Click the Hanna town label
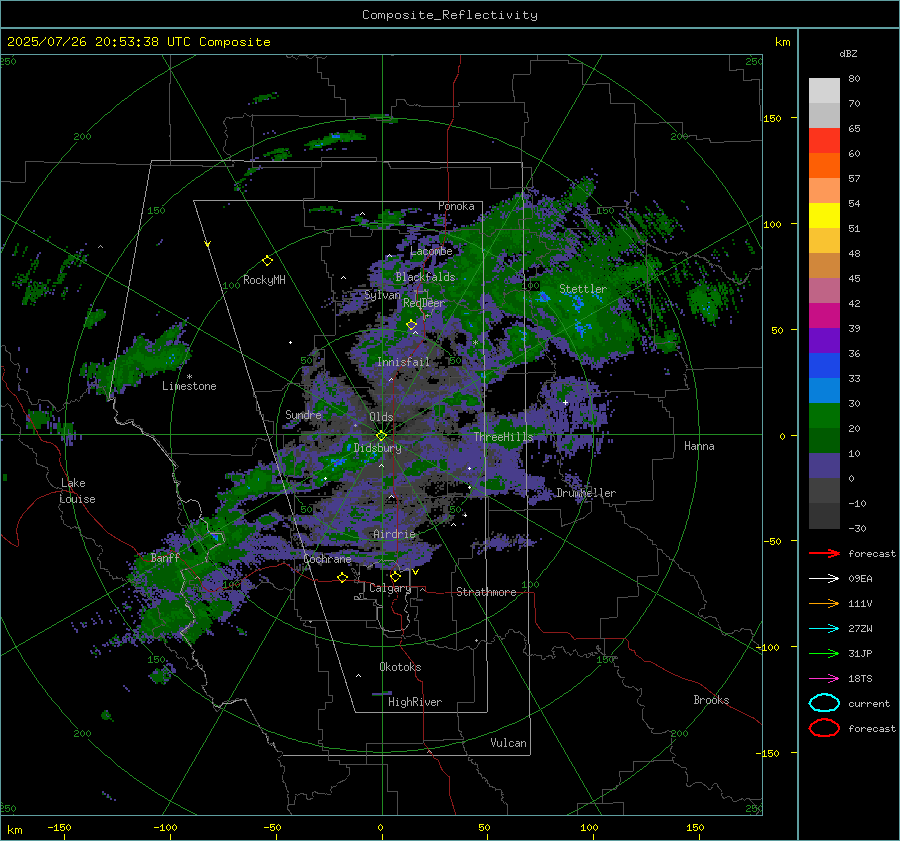Viewport: 900px width, 841px height. (x=699, y=446)
